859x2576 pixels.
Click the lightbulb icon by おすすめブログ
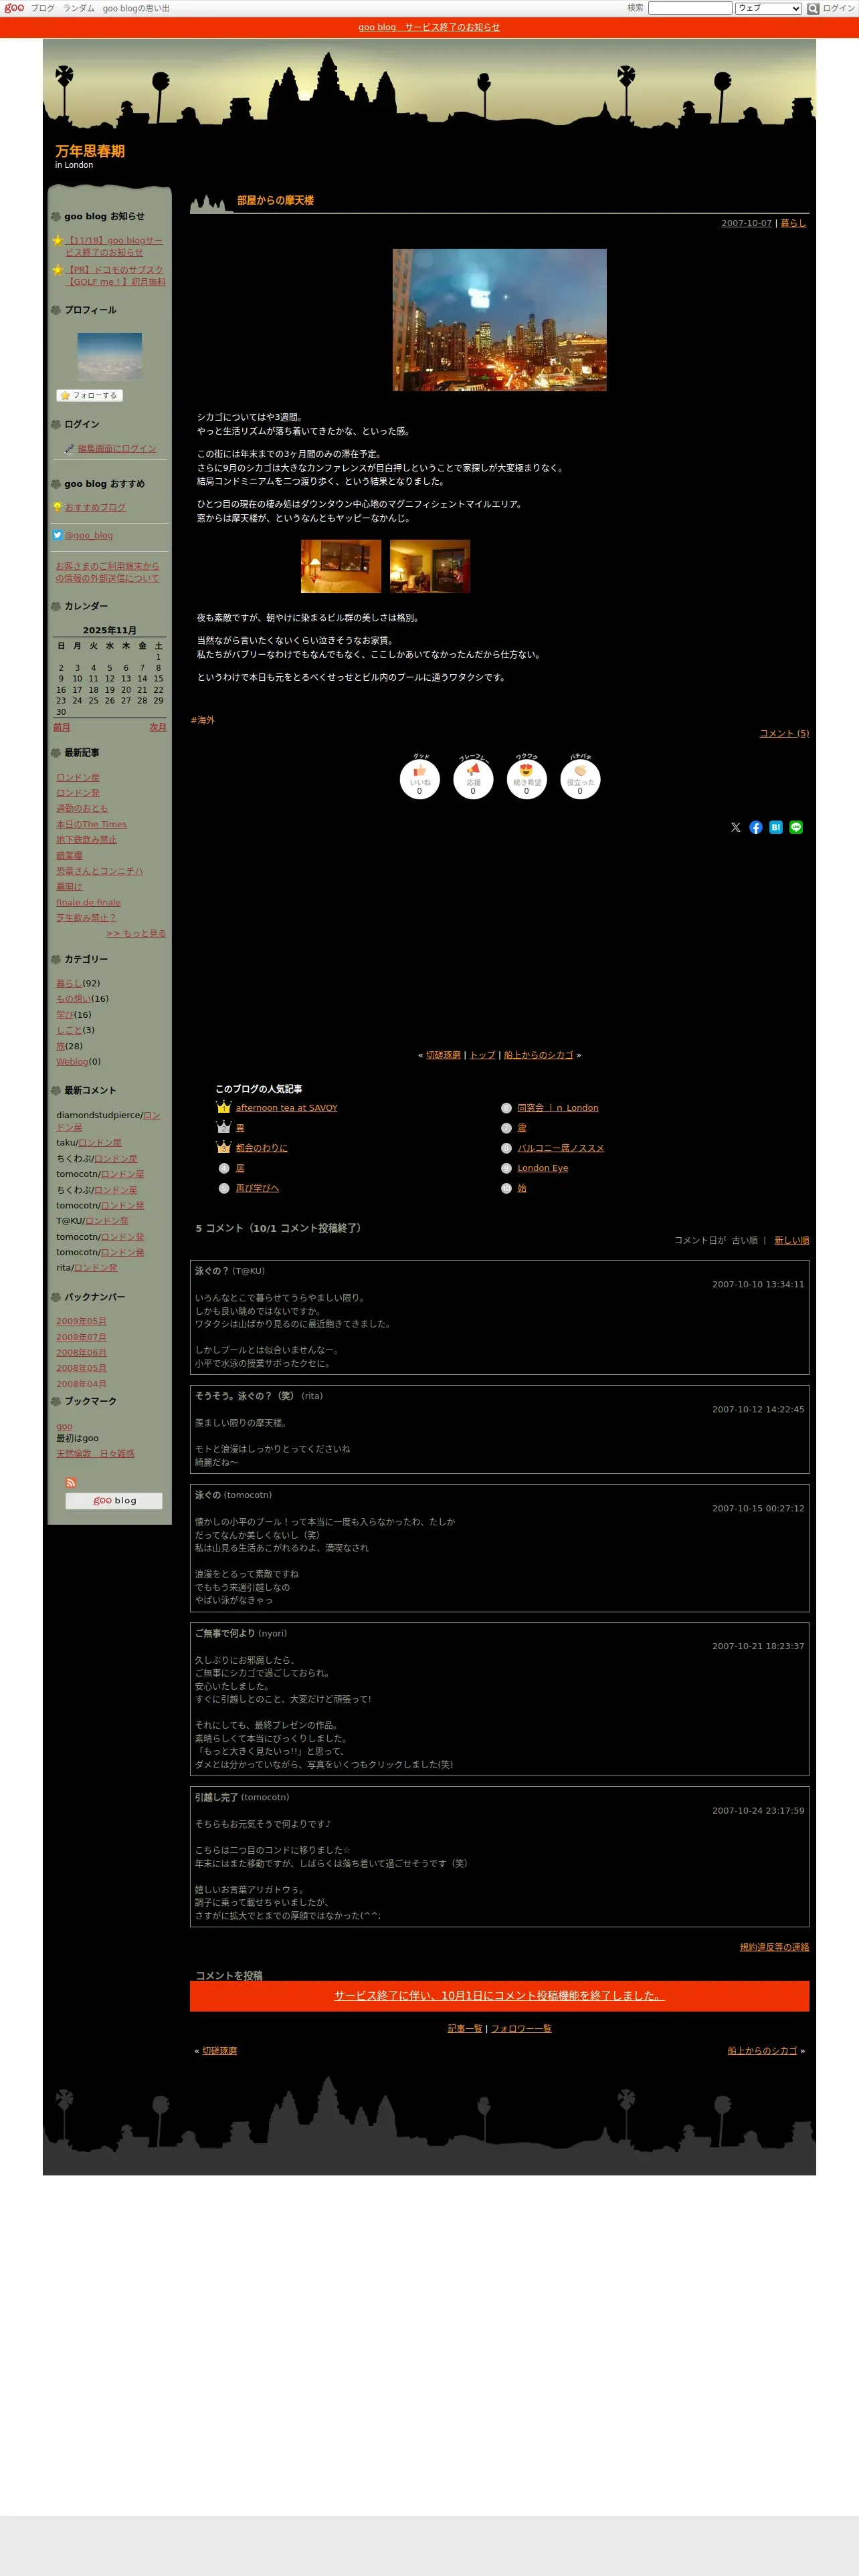pyautogui.click(x=58, y=506)
